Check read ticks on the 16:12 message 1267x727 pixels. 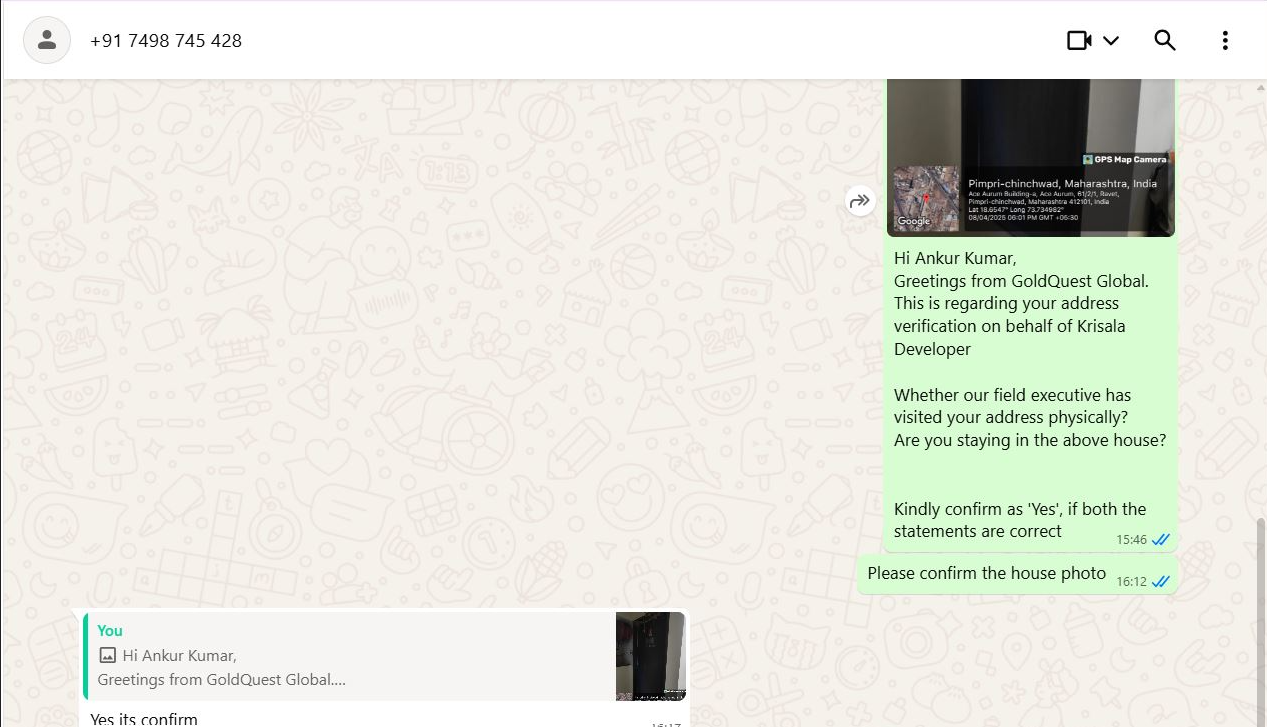[1161, 582]
